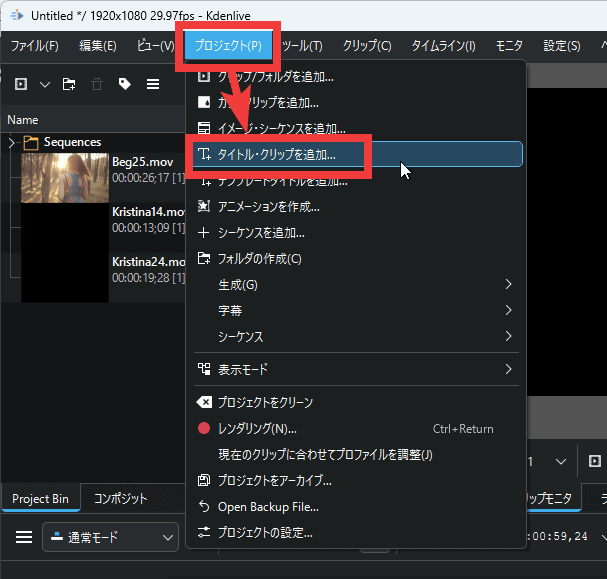607x579 pixels.
Task: Click Open Backup File entry
Action: tap(268, 507)
